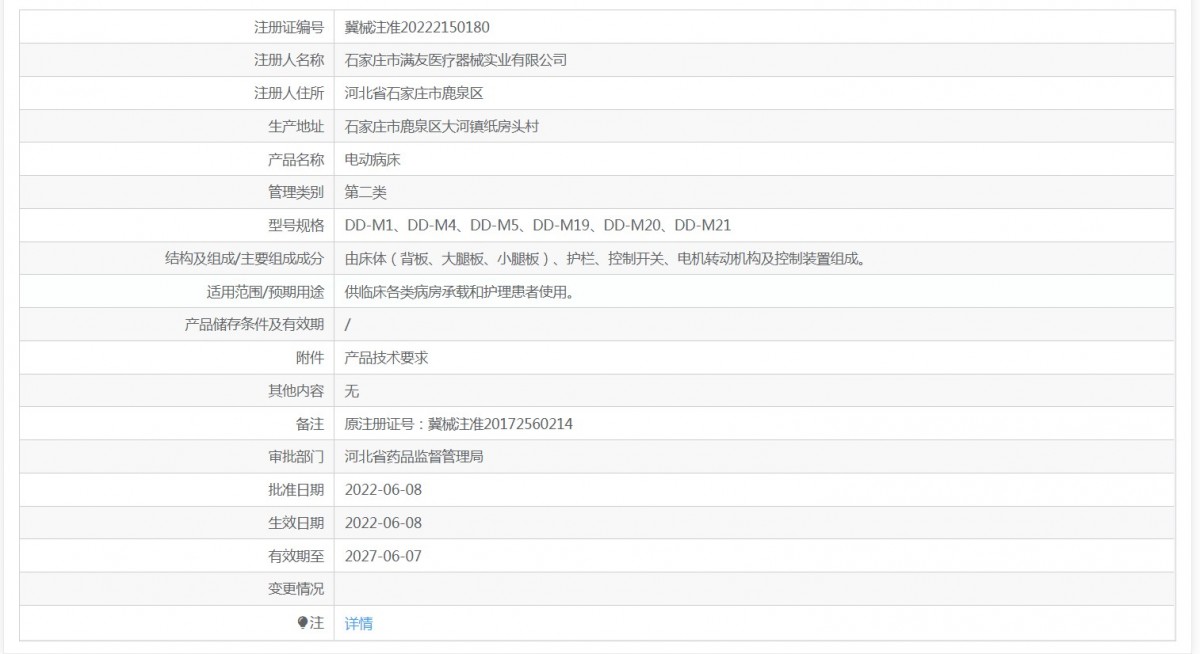The image size is (1200, 654).
Task: Click the 注册人名称 label
Action: click(289, 60)
